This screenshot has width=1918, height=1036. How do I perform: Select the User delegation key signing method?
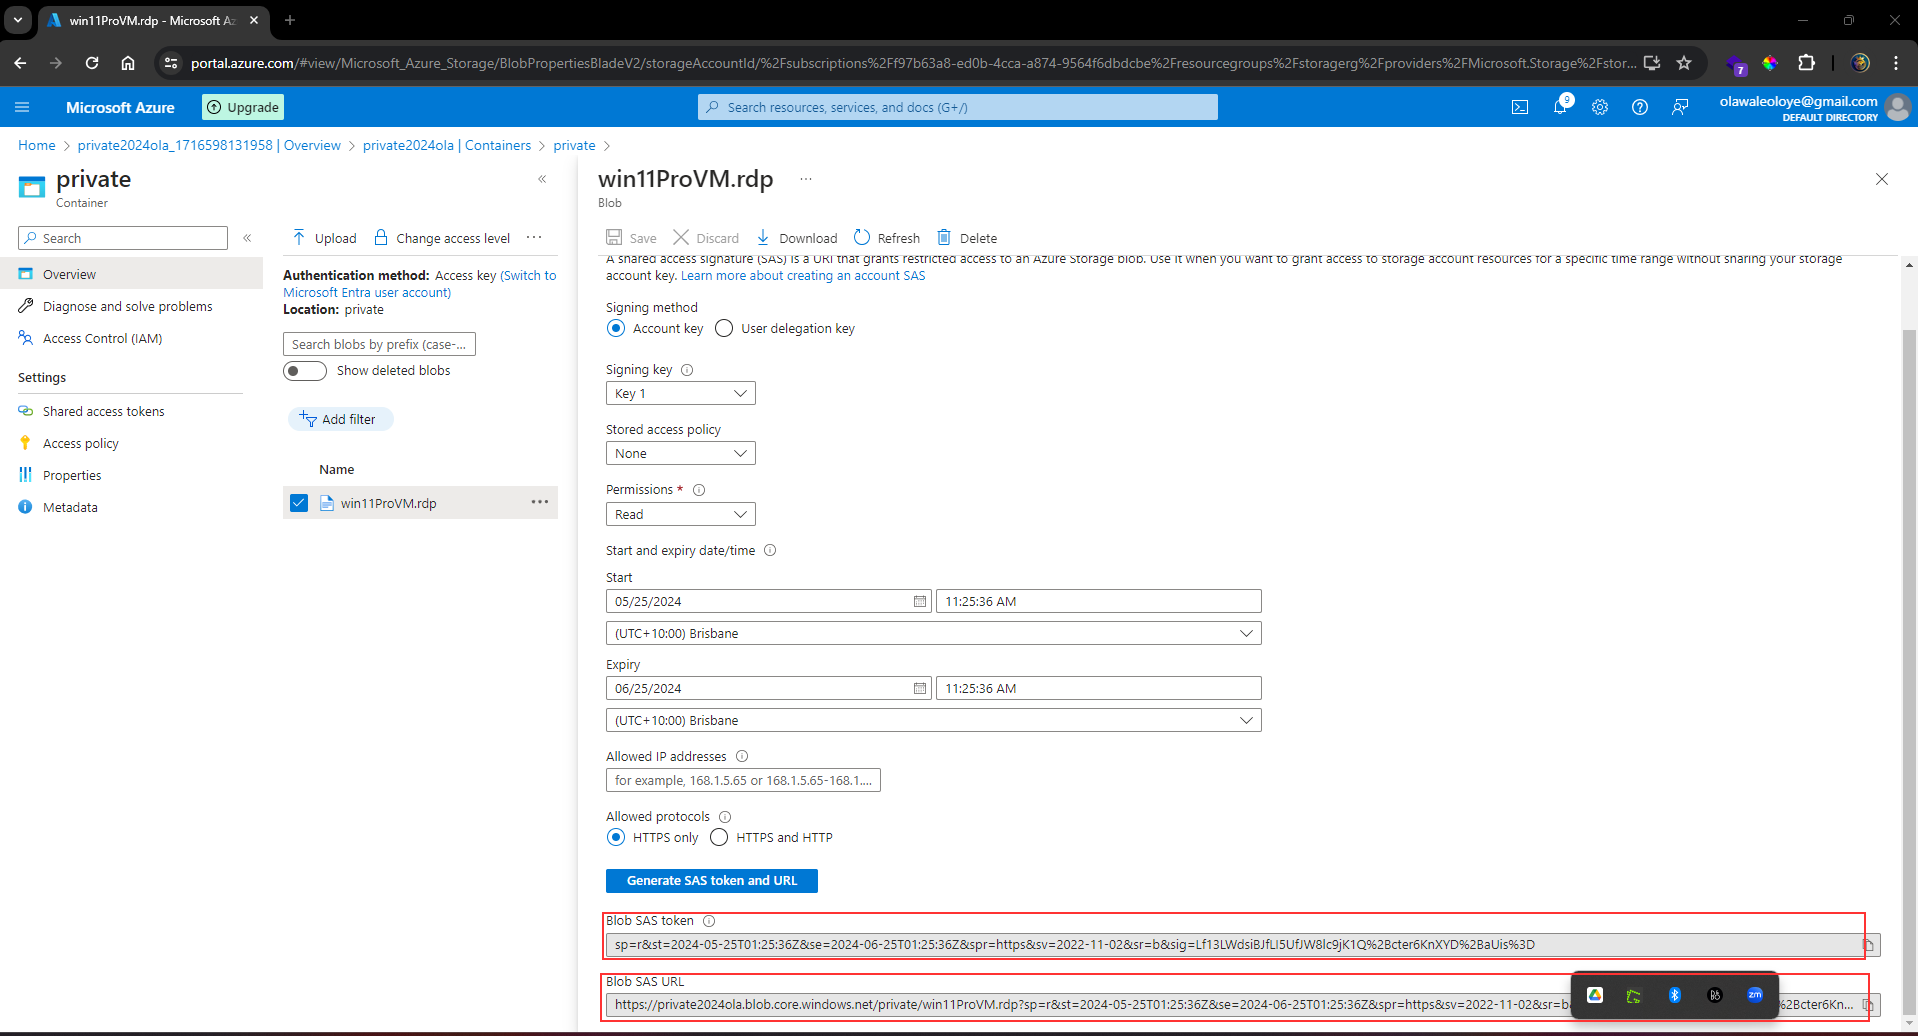pos(724,329)
